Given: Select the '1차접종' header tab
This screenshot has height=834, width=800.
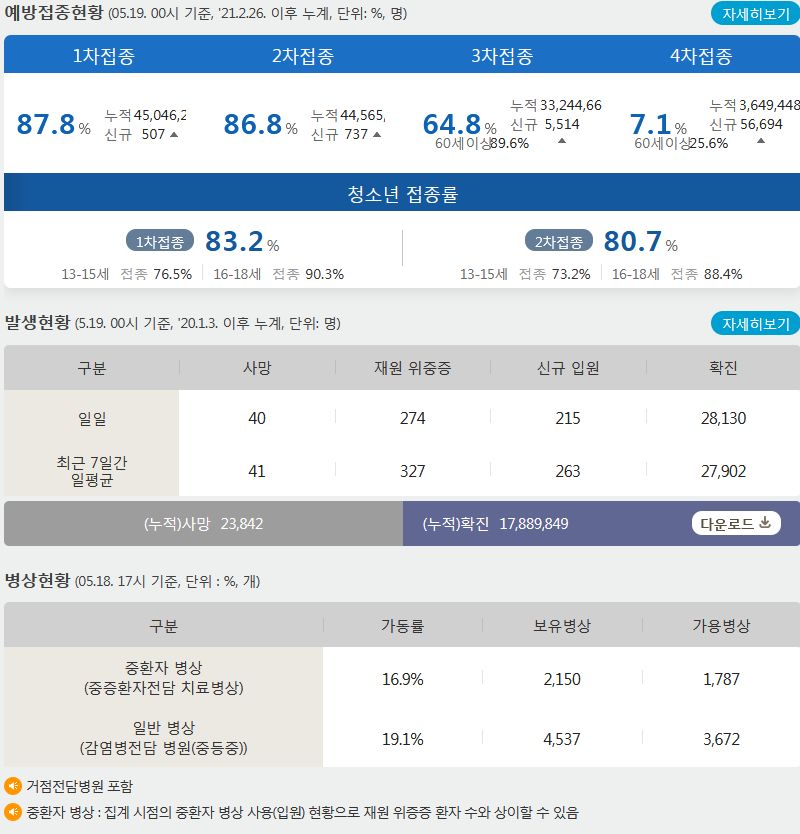Looking at the screenshot, I should (104, 55).
